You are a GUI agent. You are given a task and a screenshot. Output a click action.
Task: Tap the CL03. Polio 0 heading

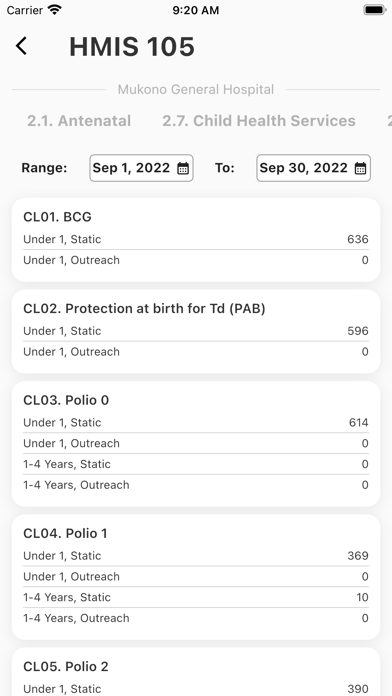point(66,400)
